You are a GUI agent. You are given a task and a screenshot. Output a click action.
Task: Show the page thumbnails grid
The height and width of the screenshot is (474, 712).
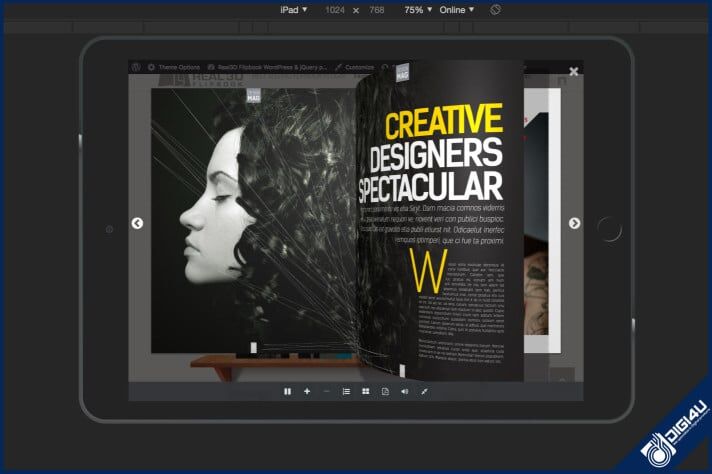[365, 391]
